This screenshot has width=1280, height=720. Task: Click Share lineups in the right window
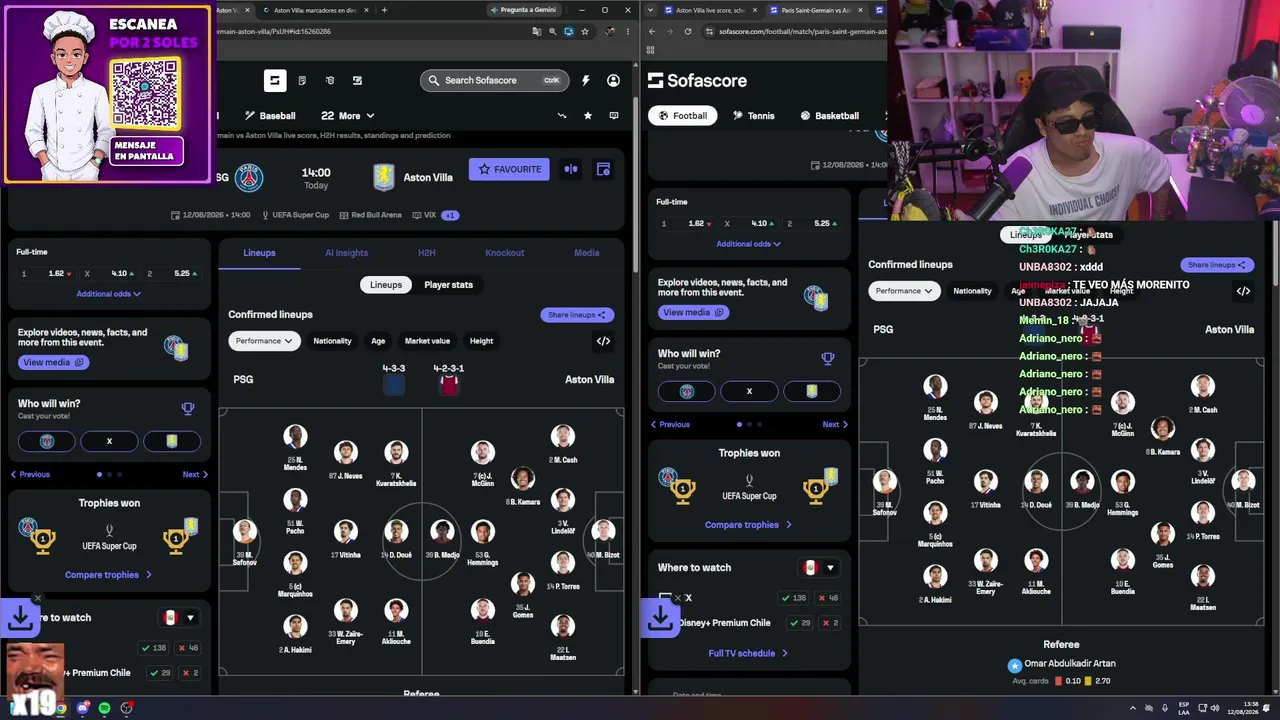point(1217,265)
